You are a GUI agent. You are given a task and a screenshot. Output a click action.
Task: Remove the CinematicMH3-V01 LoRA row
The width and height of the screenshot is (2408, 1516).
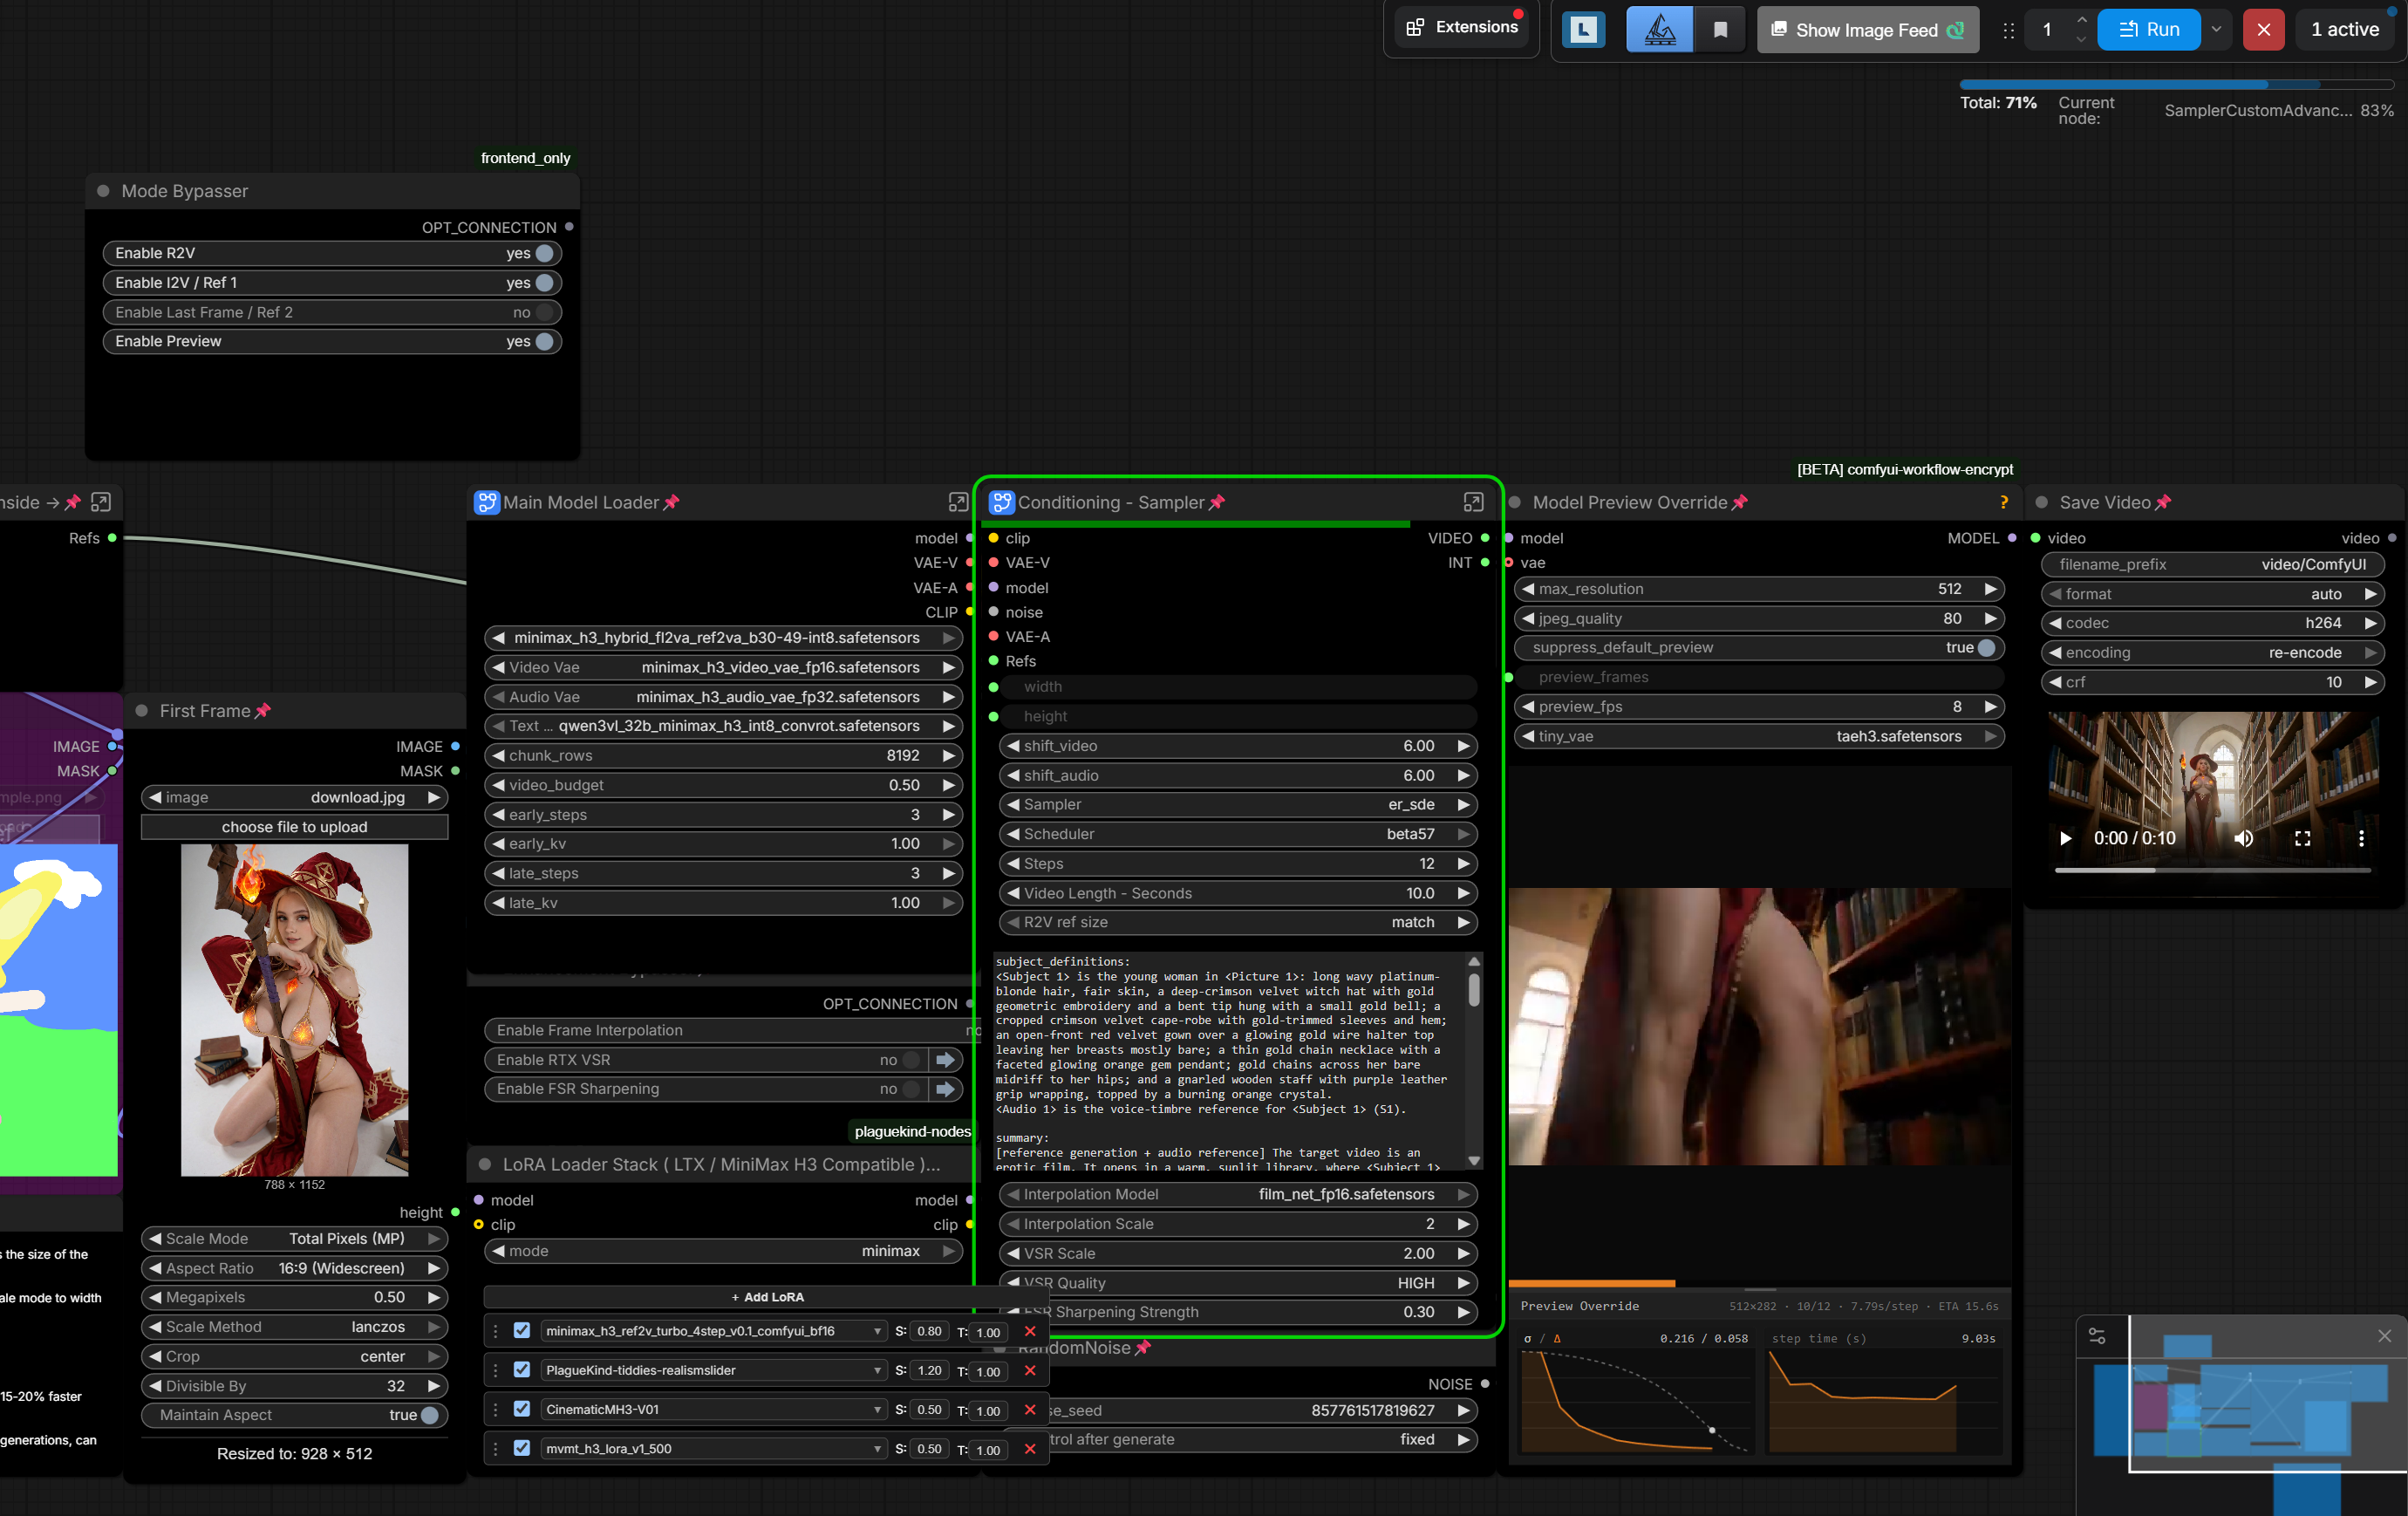tap(1030, 1409)
